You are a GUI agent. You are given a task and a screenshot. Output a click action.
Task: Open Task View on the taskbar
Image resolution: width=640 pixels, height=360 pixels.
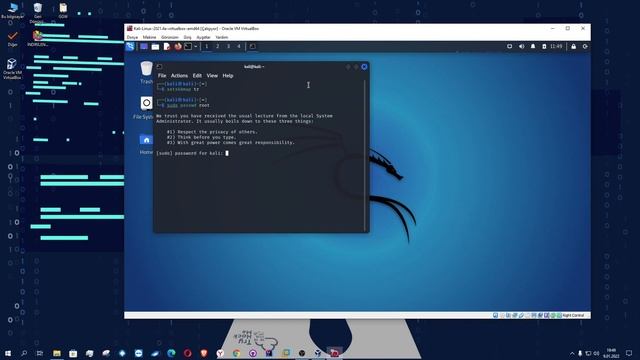point(40,353)
